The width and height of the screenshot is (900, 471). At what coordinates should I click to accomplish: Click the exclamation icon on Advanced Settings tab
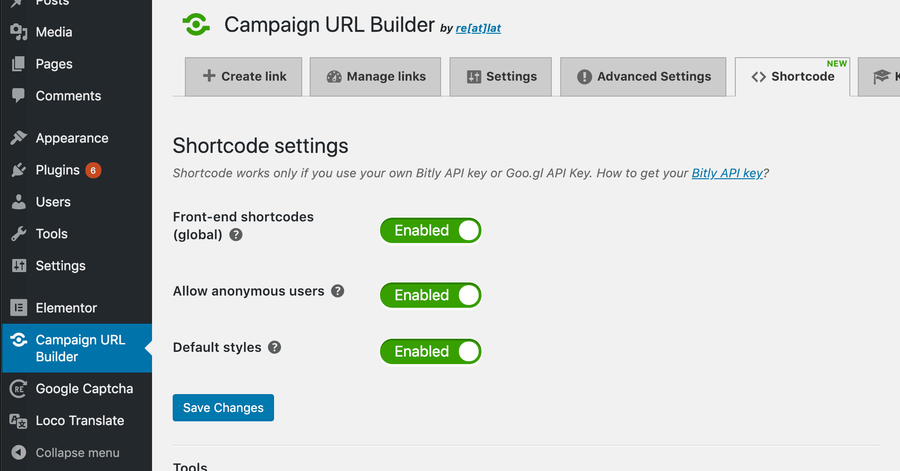pyautogui.click(x=584, y=76)
